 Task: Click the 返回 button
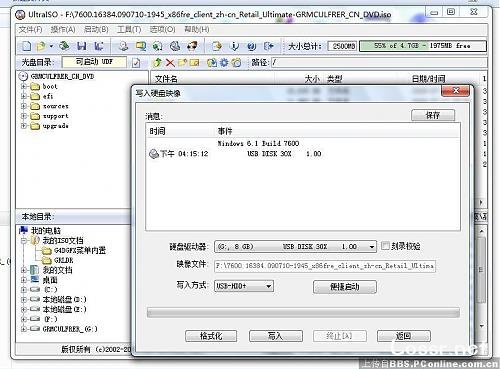click(404, 336)
